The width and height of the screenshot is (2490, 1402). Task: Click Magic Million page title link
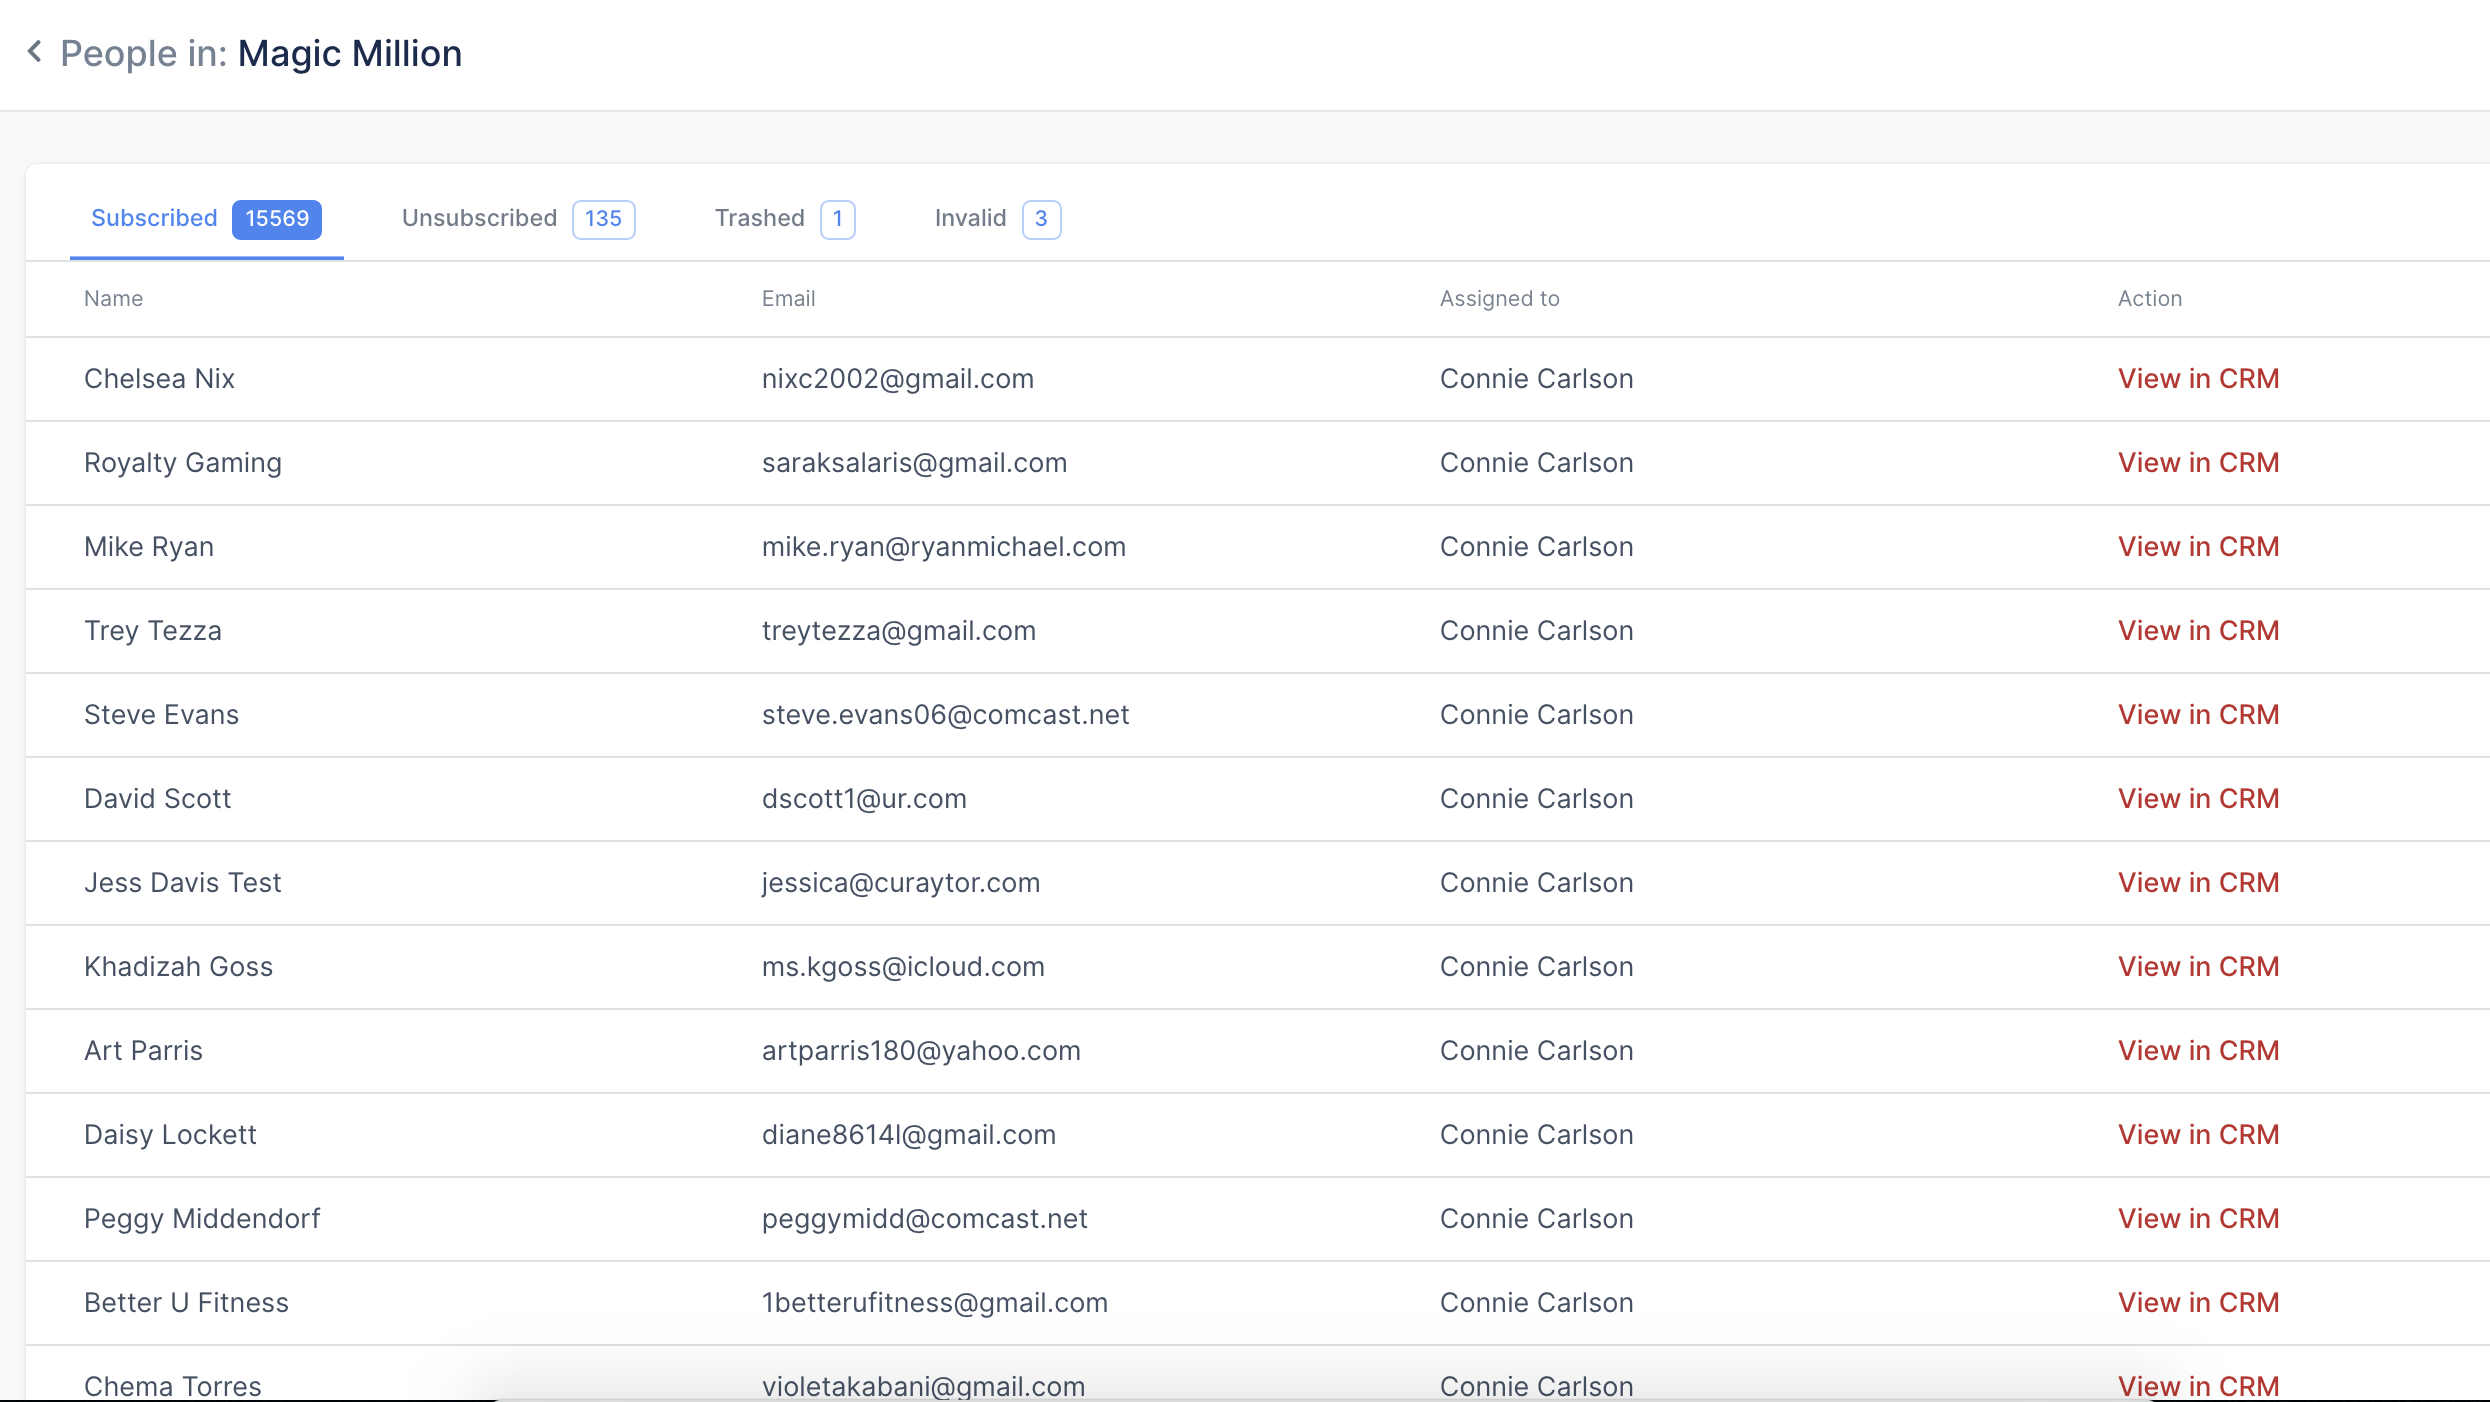(x=349, y=51)
